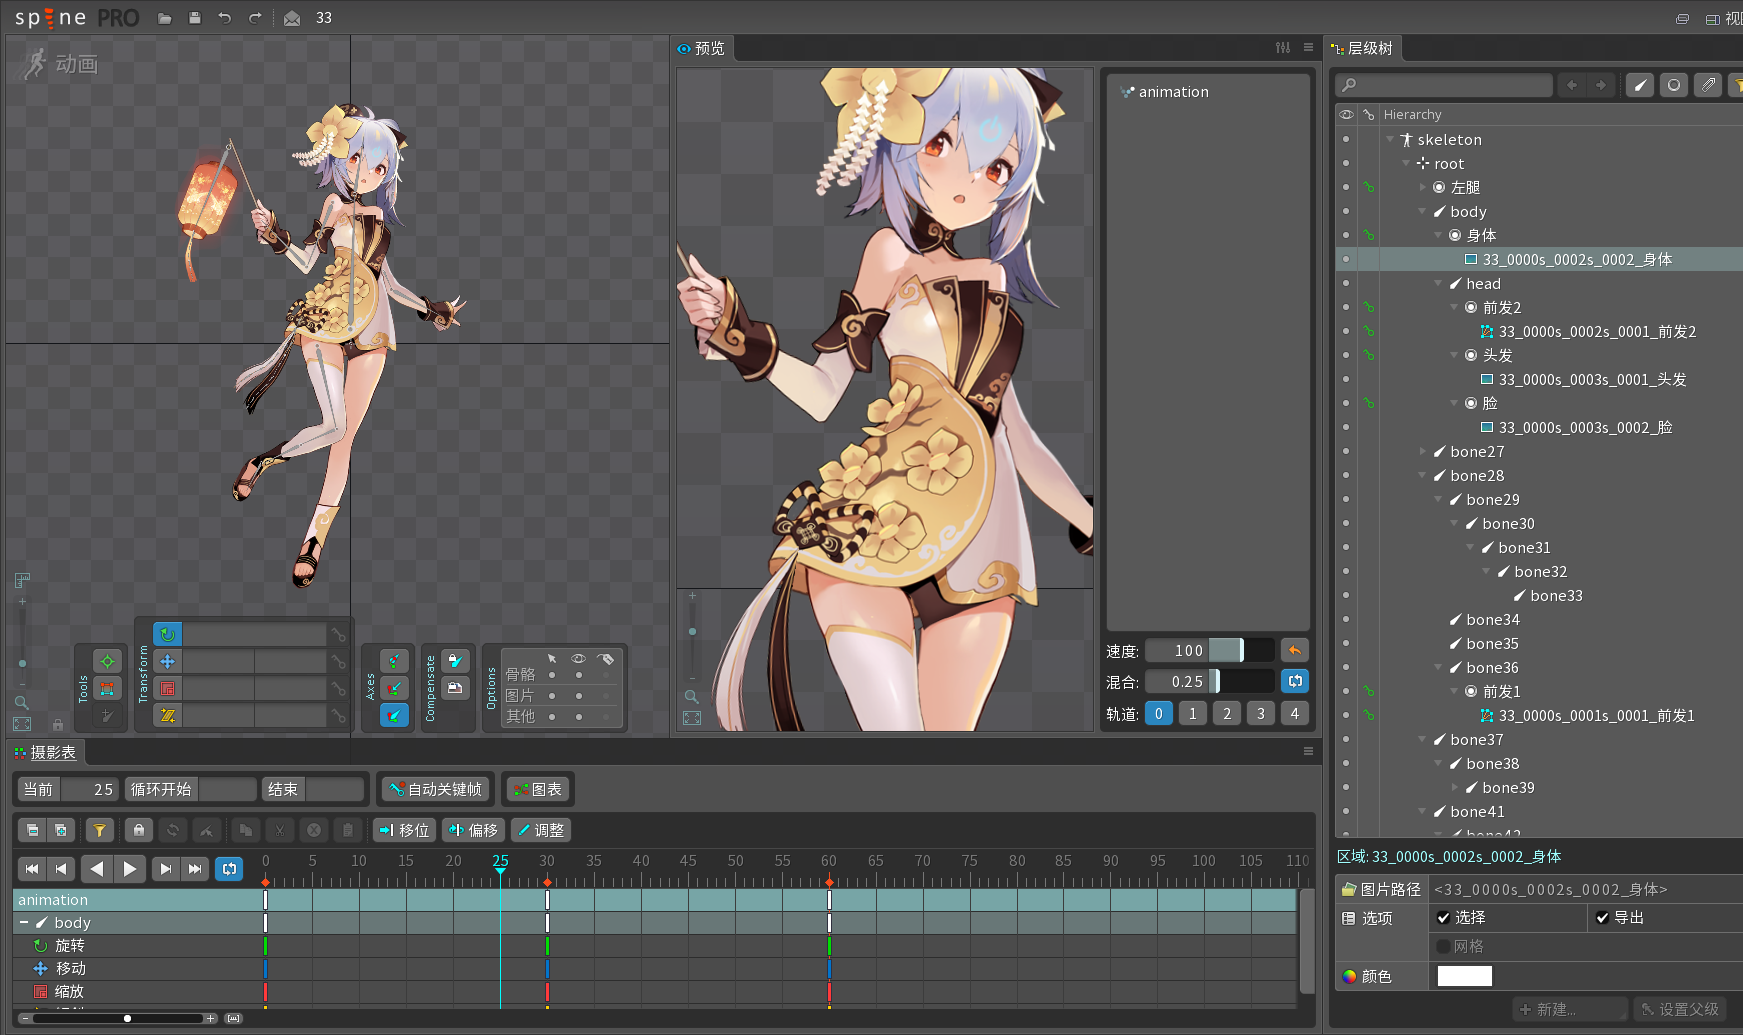Filter dopesheet with the funnel icon
The height and width of the screenshot is (1035, 1743).
(99, 830)
